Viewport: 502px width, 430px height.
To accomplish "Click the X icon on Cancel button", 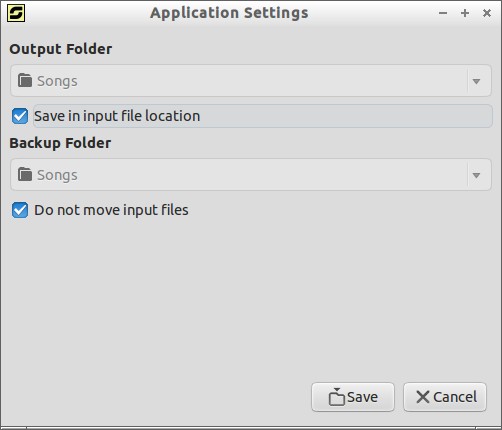I will [x=423, y=397].
